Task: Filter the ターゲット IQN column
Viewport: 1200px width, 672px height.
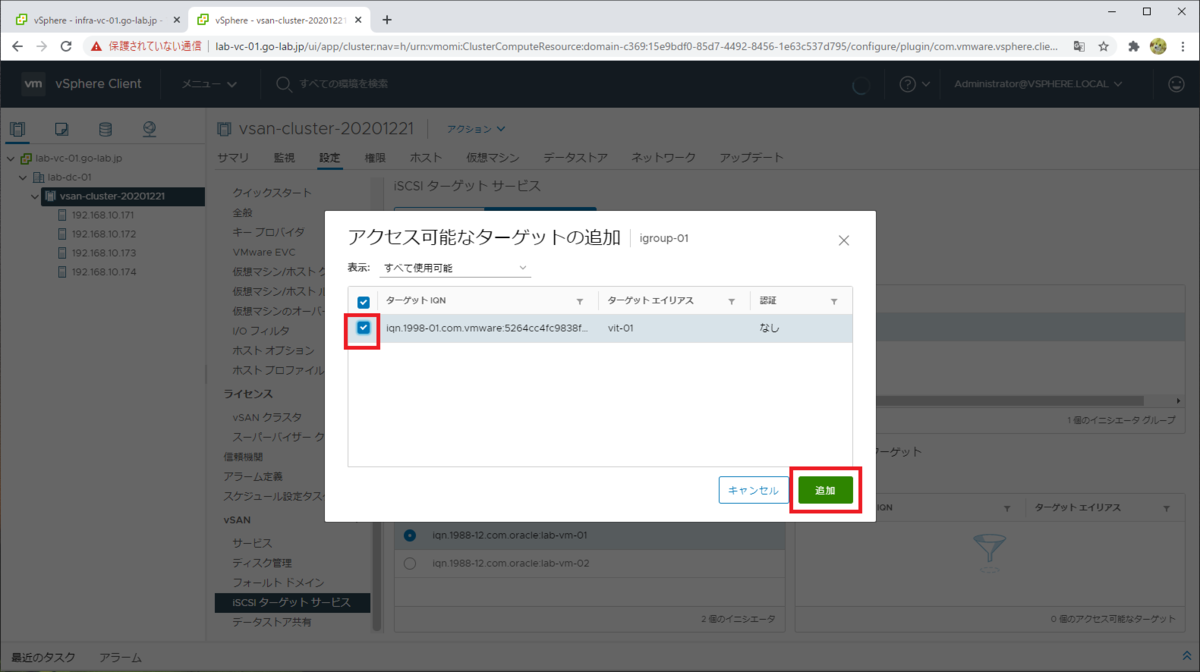Action: [x=580, y=301]
